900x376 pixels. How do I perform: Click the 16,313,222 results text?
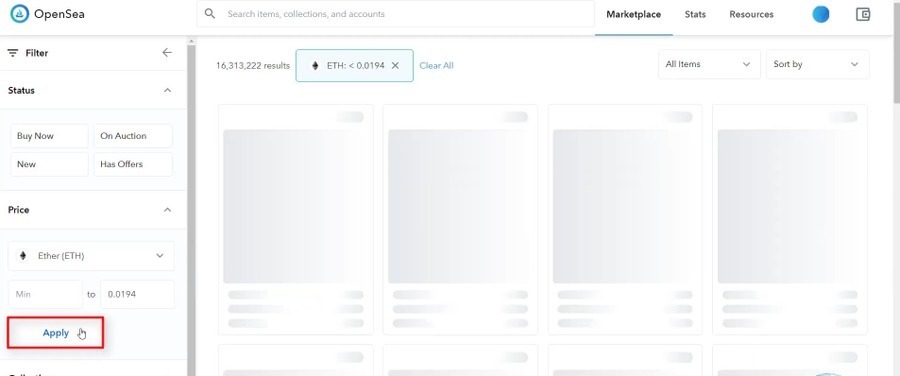(253, 65)
